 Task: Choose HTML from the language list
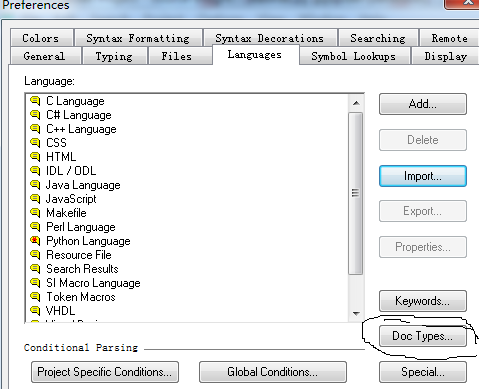coord(61,157)
